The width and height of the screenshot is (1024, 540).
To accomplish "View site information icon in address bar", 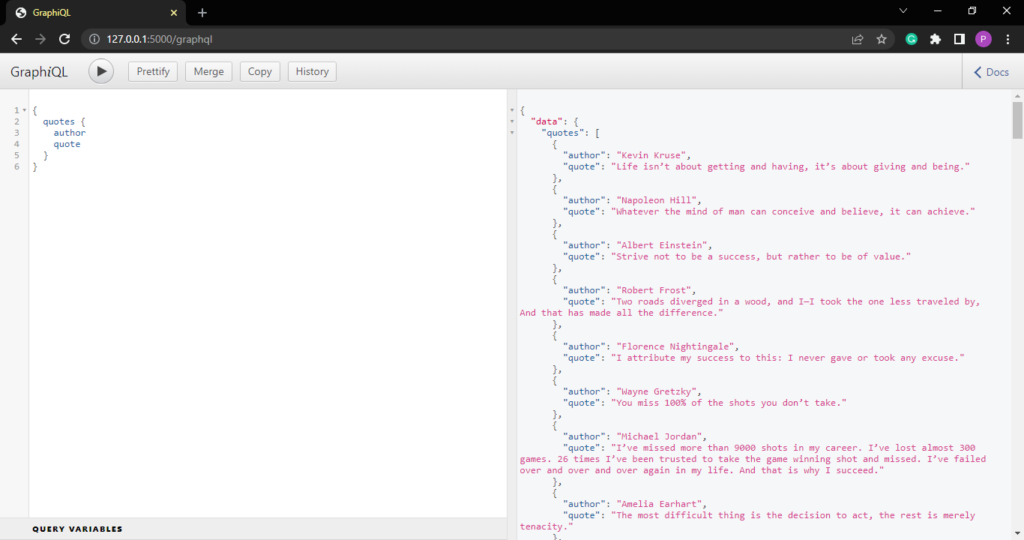I will (x=94, y=39).
